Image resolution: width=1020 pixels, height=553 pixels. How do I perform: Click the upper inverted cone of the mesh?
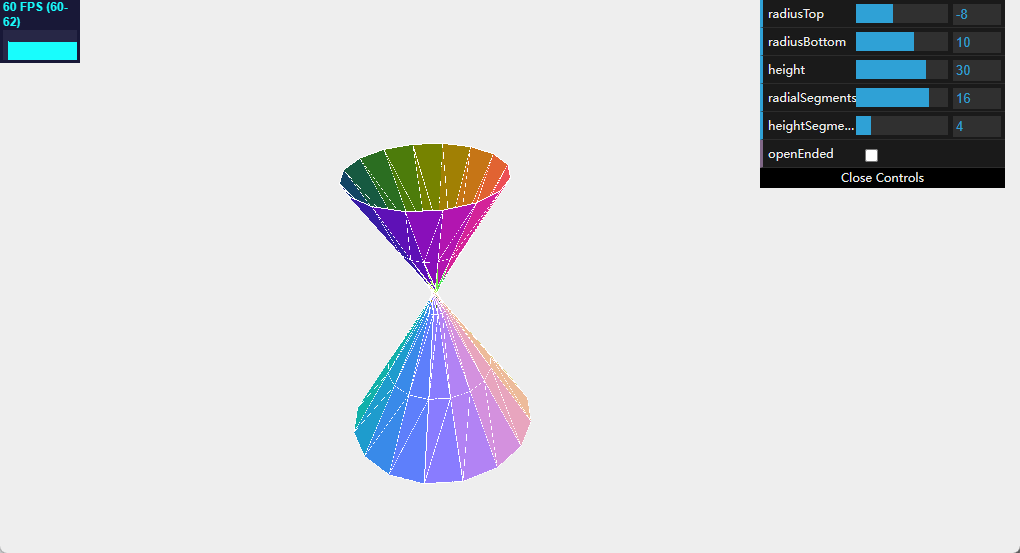click(428, 210)
